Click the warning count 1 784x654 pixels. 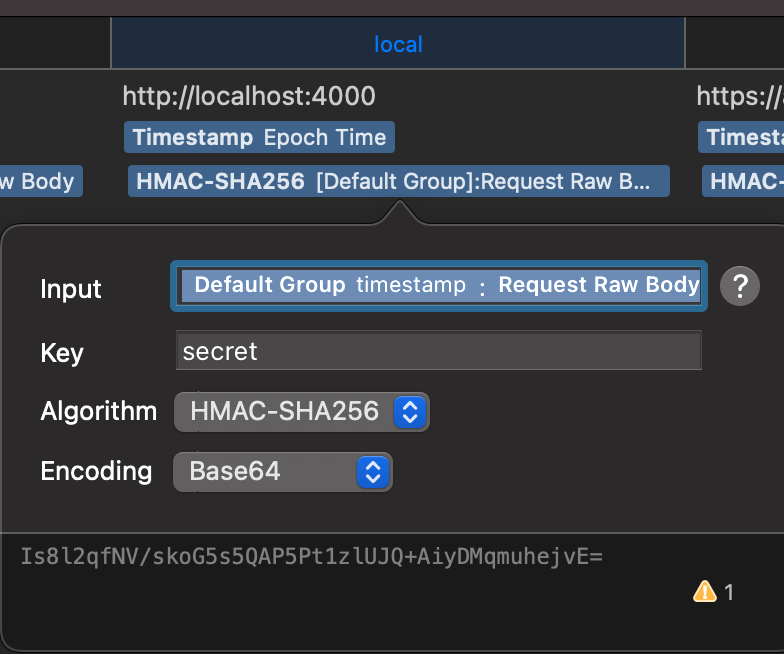[x=728, y=592]
